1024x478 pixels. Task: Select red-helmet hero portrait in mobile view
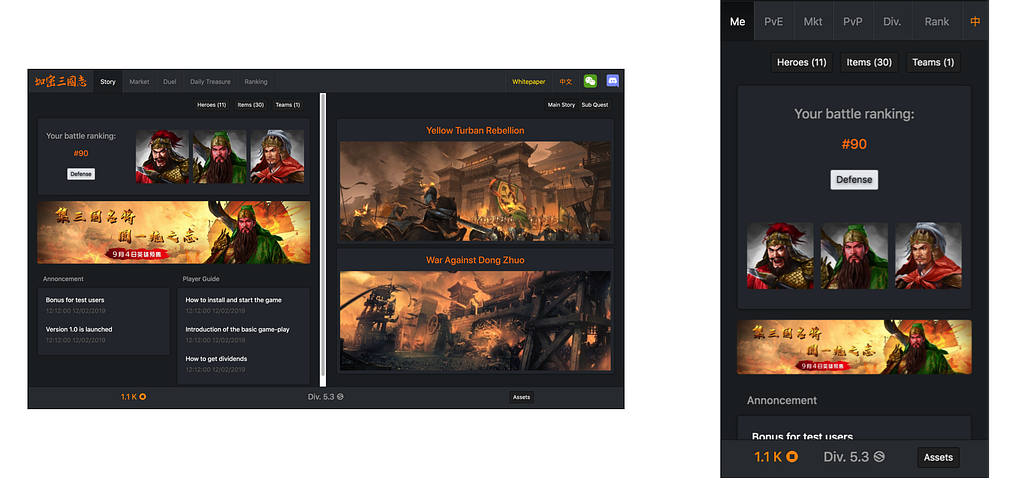coord(780,256)
